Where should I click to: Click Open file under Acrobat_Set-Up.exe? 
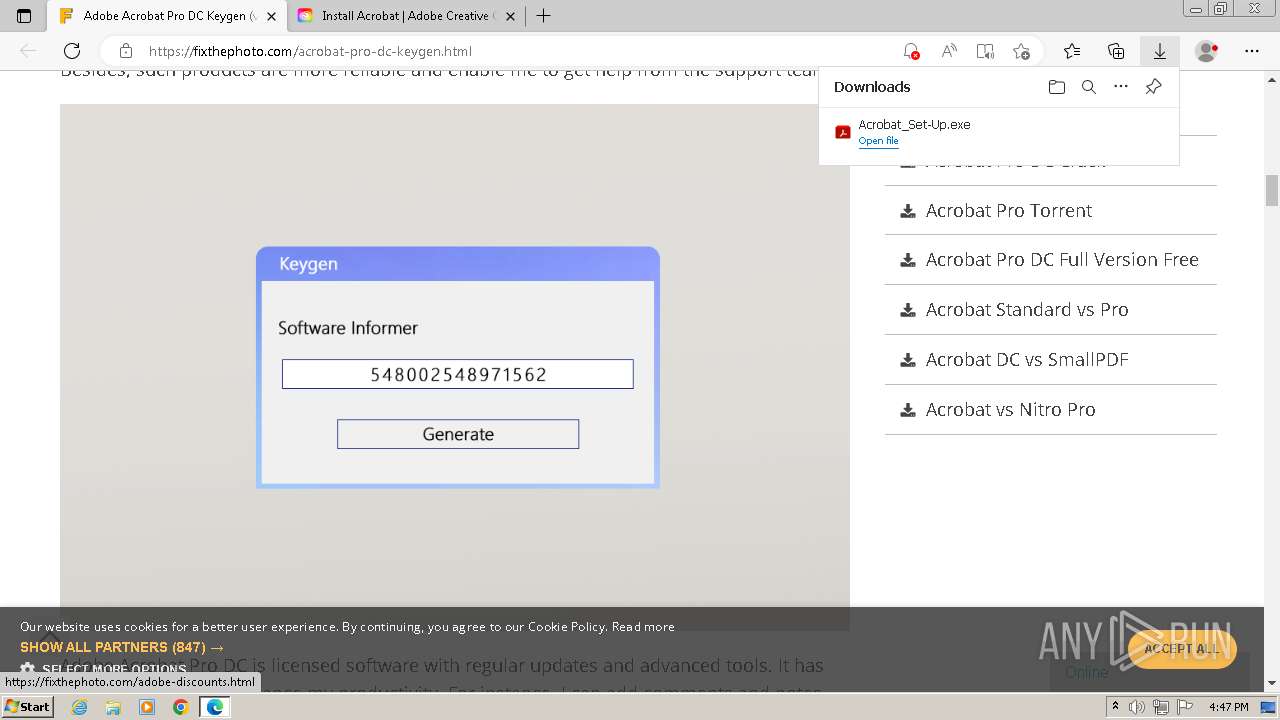pos(878,141)
